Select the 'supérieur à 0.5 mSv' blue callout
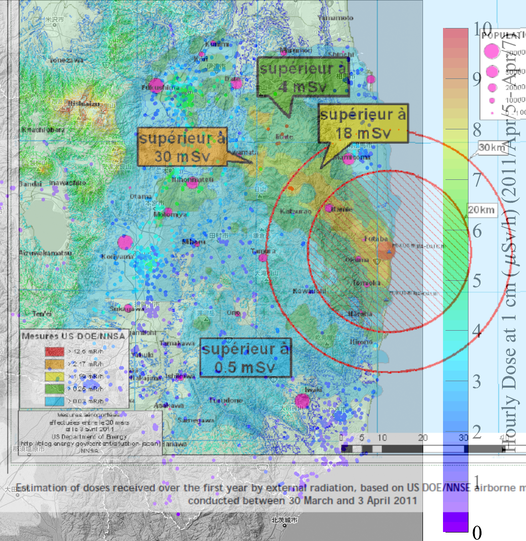Image resolution: width=526 pixels, height=541 pixels. click(x=246, y=357)
